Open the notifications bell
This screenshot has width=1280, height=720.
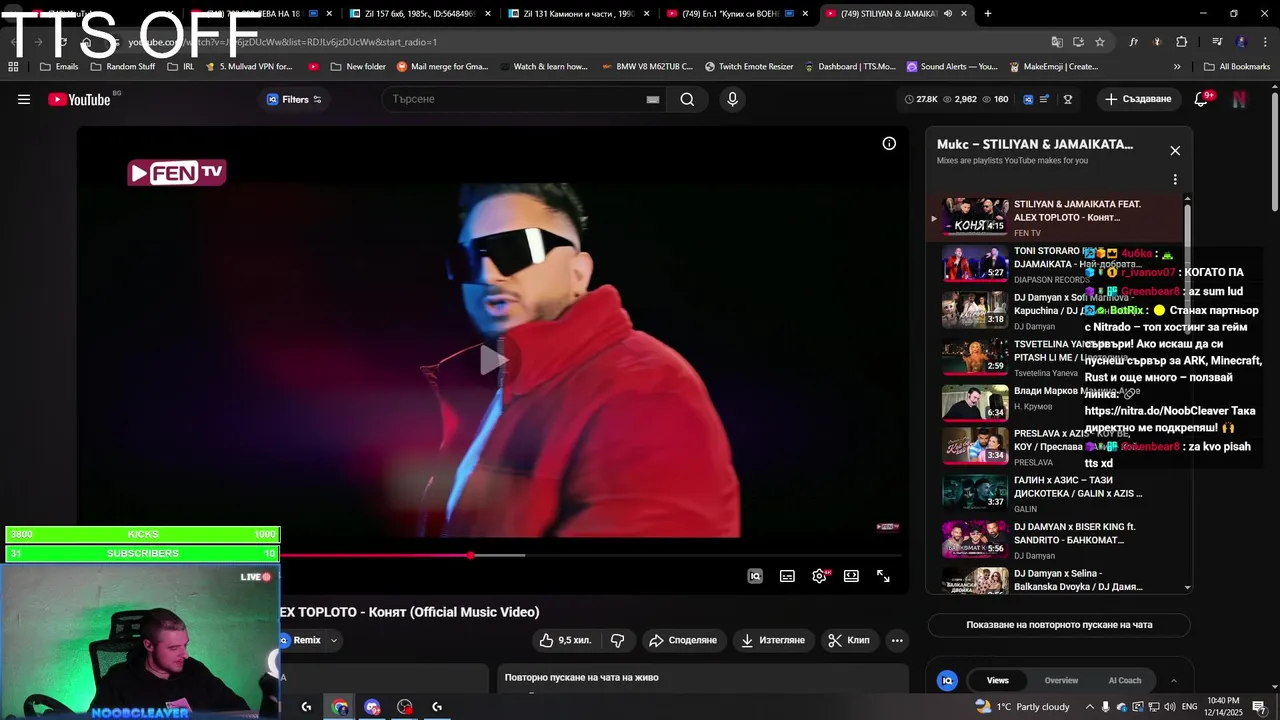pyautogui.click(x=1202, y=99)
